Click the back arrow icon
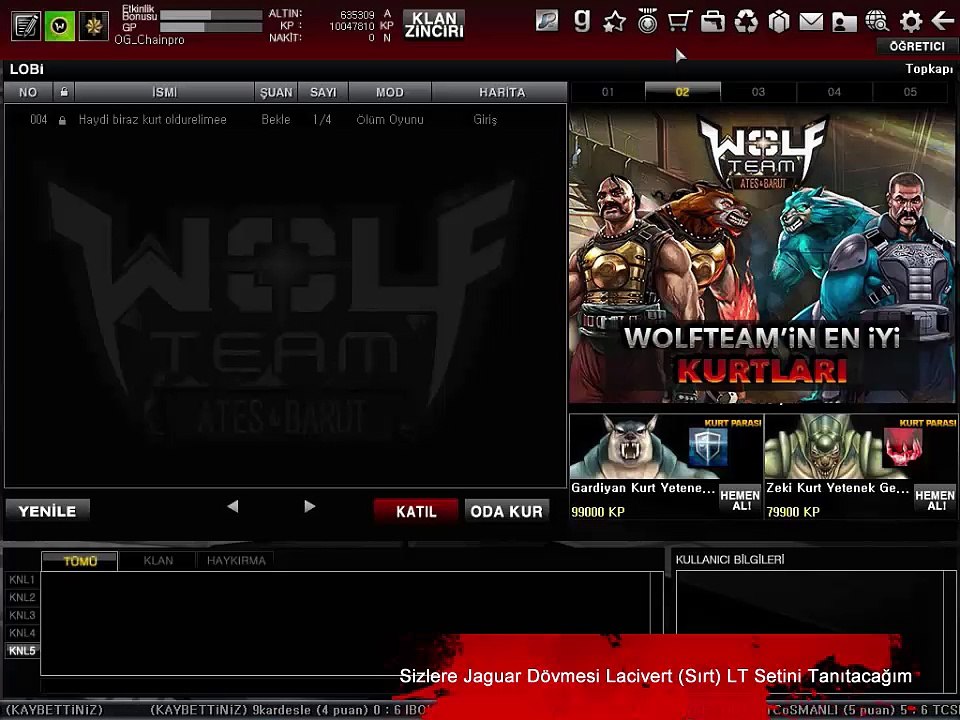The width and height of the screenshot is (960, 720). click(943, 21)
